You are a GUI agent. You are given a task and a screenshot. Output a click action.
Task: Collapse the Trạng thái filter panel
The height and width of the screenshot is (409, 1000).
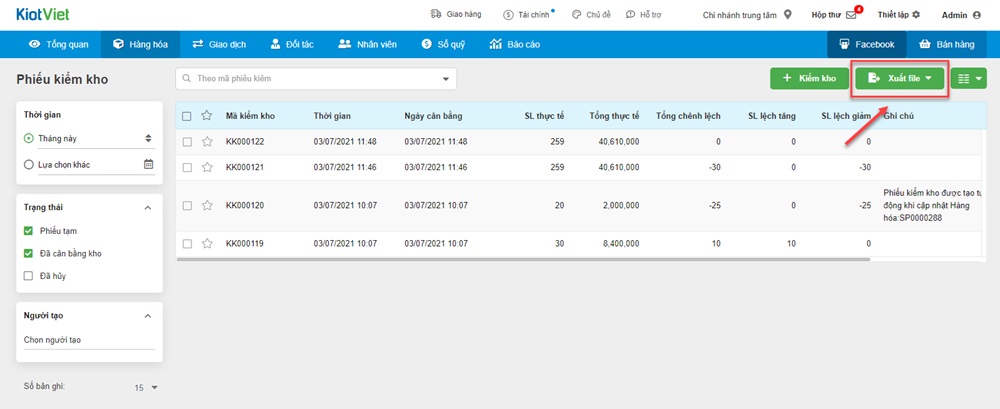coord(149,207)
